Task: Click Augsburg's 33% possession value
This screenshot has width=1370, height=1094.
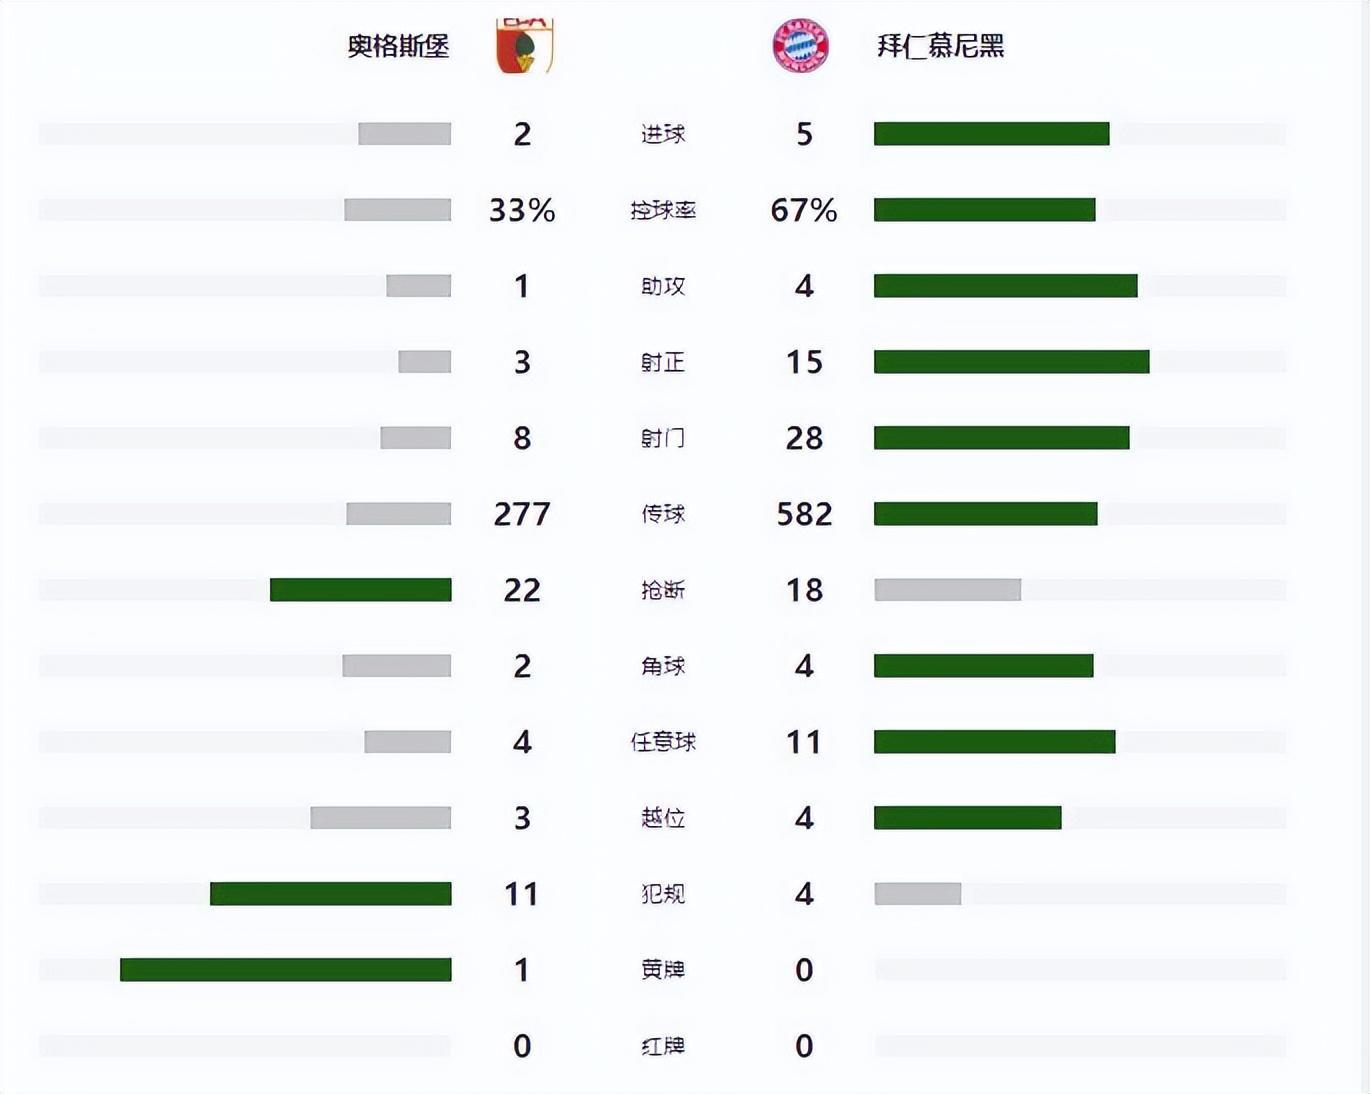Action: (522, 210)
